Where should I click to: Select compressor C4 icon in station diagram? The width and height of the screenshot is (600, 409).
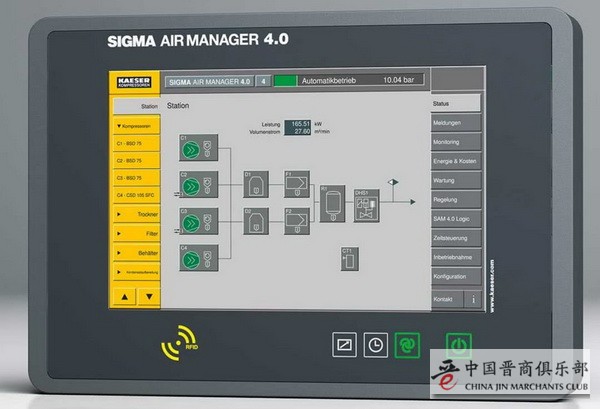(190, 259)
